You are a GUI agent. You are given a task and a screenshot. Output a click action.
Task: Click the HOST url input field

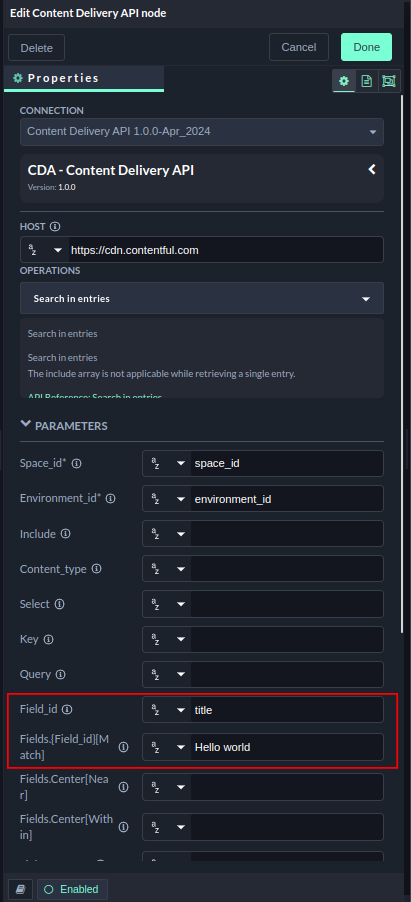pyautogui.click(x=226, y=250)
